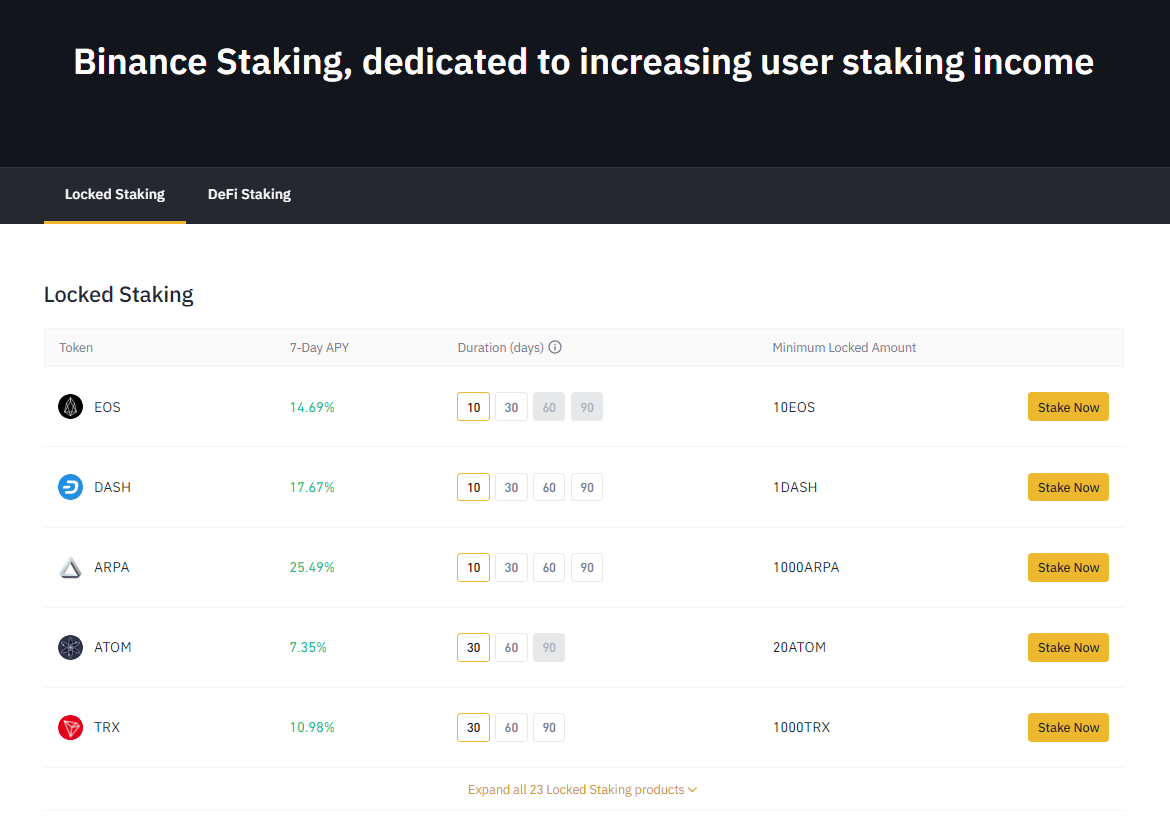Click the 7.35% APY value
The height and width of the screenshot is (824, 1170).
[308, 647]
